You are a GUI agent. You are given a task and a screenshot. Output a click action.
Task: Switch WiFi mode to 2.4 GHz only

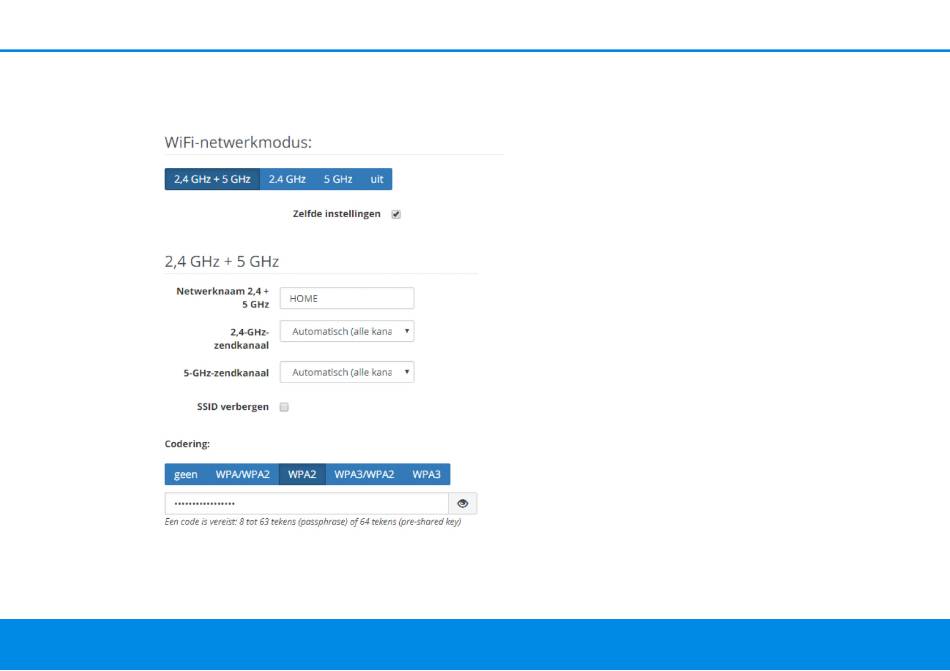coord(287,179)
